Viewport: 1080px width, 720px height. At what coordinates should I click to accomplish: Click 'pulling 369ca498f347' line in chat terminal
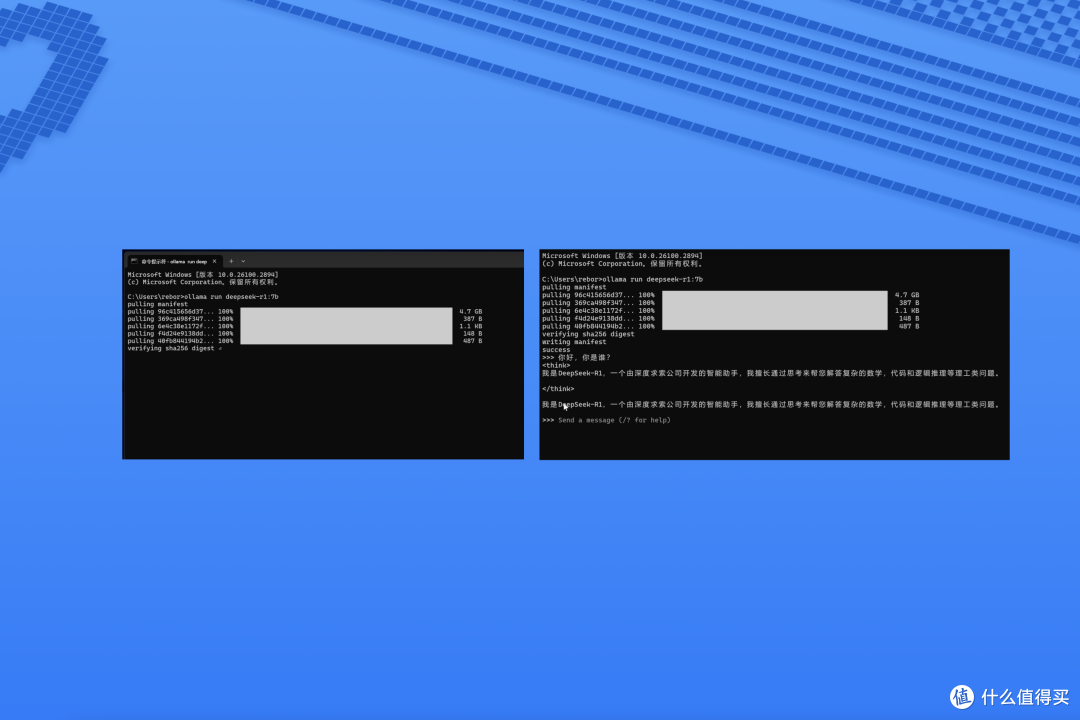598,303
